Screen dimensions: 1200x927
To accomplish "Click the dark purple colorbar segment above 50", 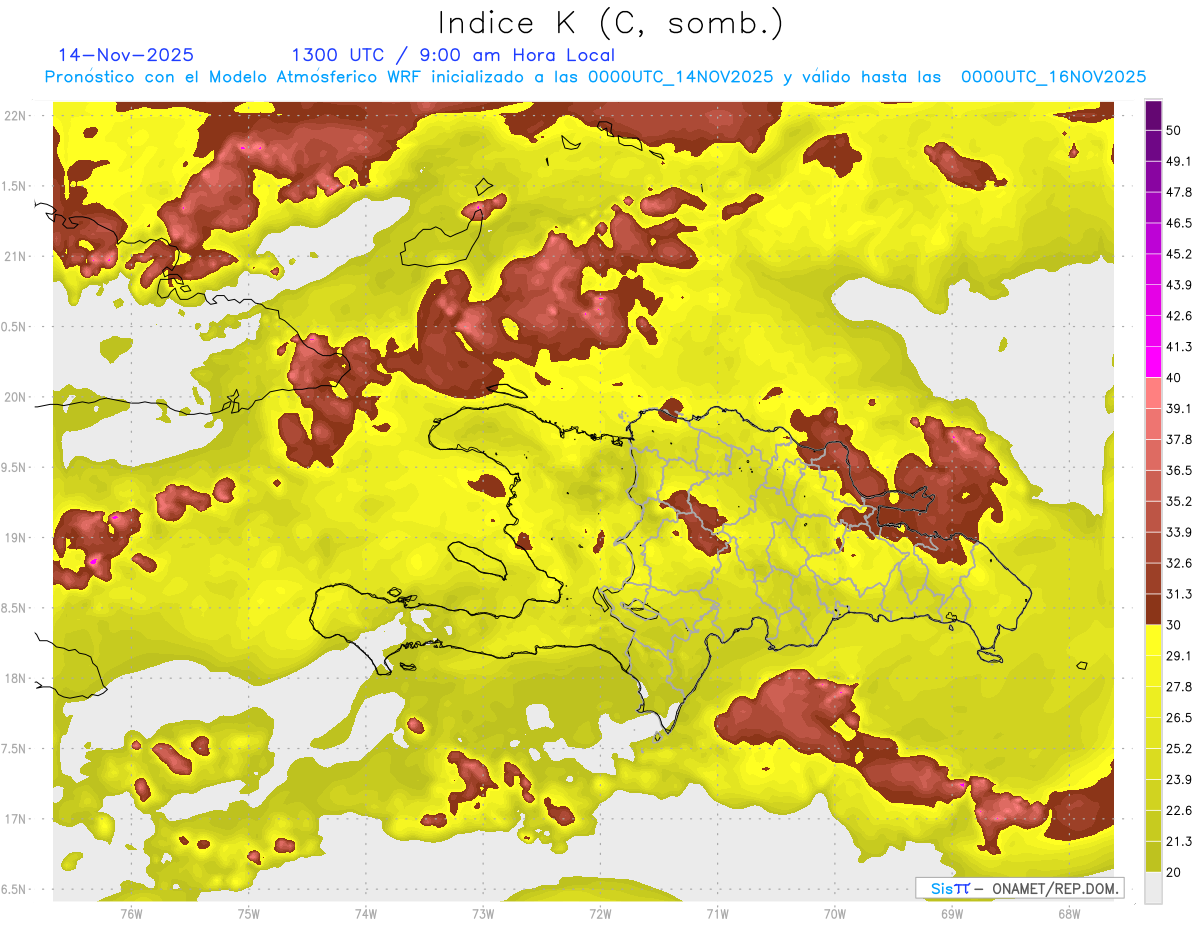I will point(1153,116).
